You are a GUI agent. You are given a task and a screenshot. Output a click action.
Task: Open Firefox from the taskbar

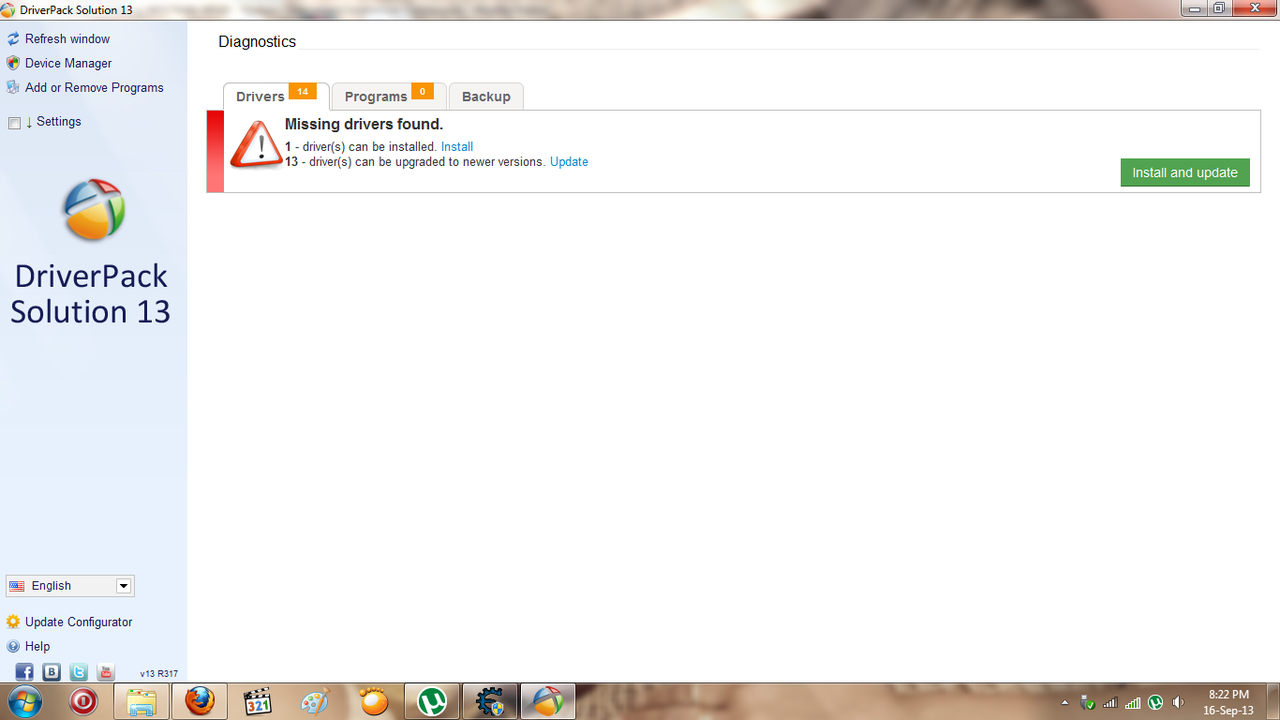coord(200,702)
